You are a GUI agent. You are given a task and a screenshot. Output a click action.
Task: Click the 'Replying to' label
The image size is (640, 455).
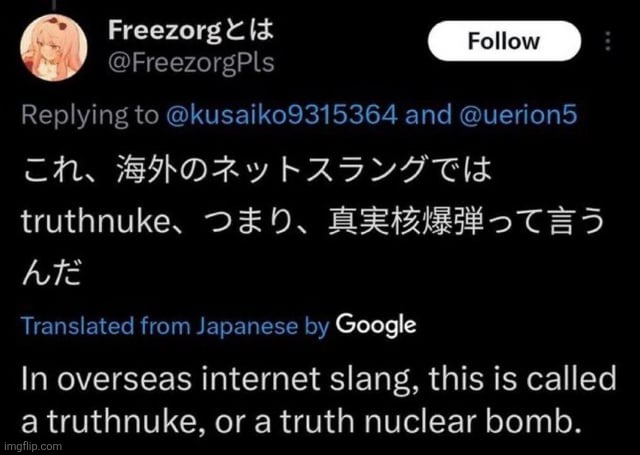pos(88,114)
